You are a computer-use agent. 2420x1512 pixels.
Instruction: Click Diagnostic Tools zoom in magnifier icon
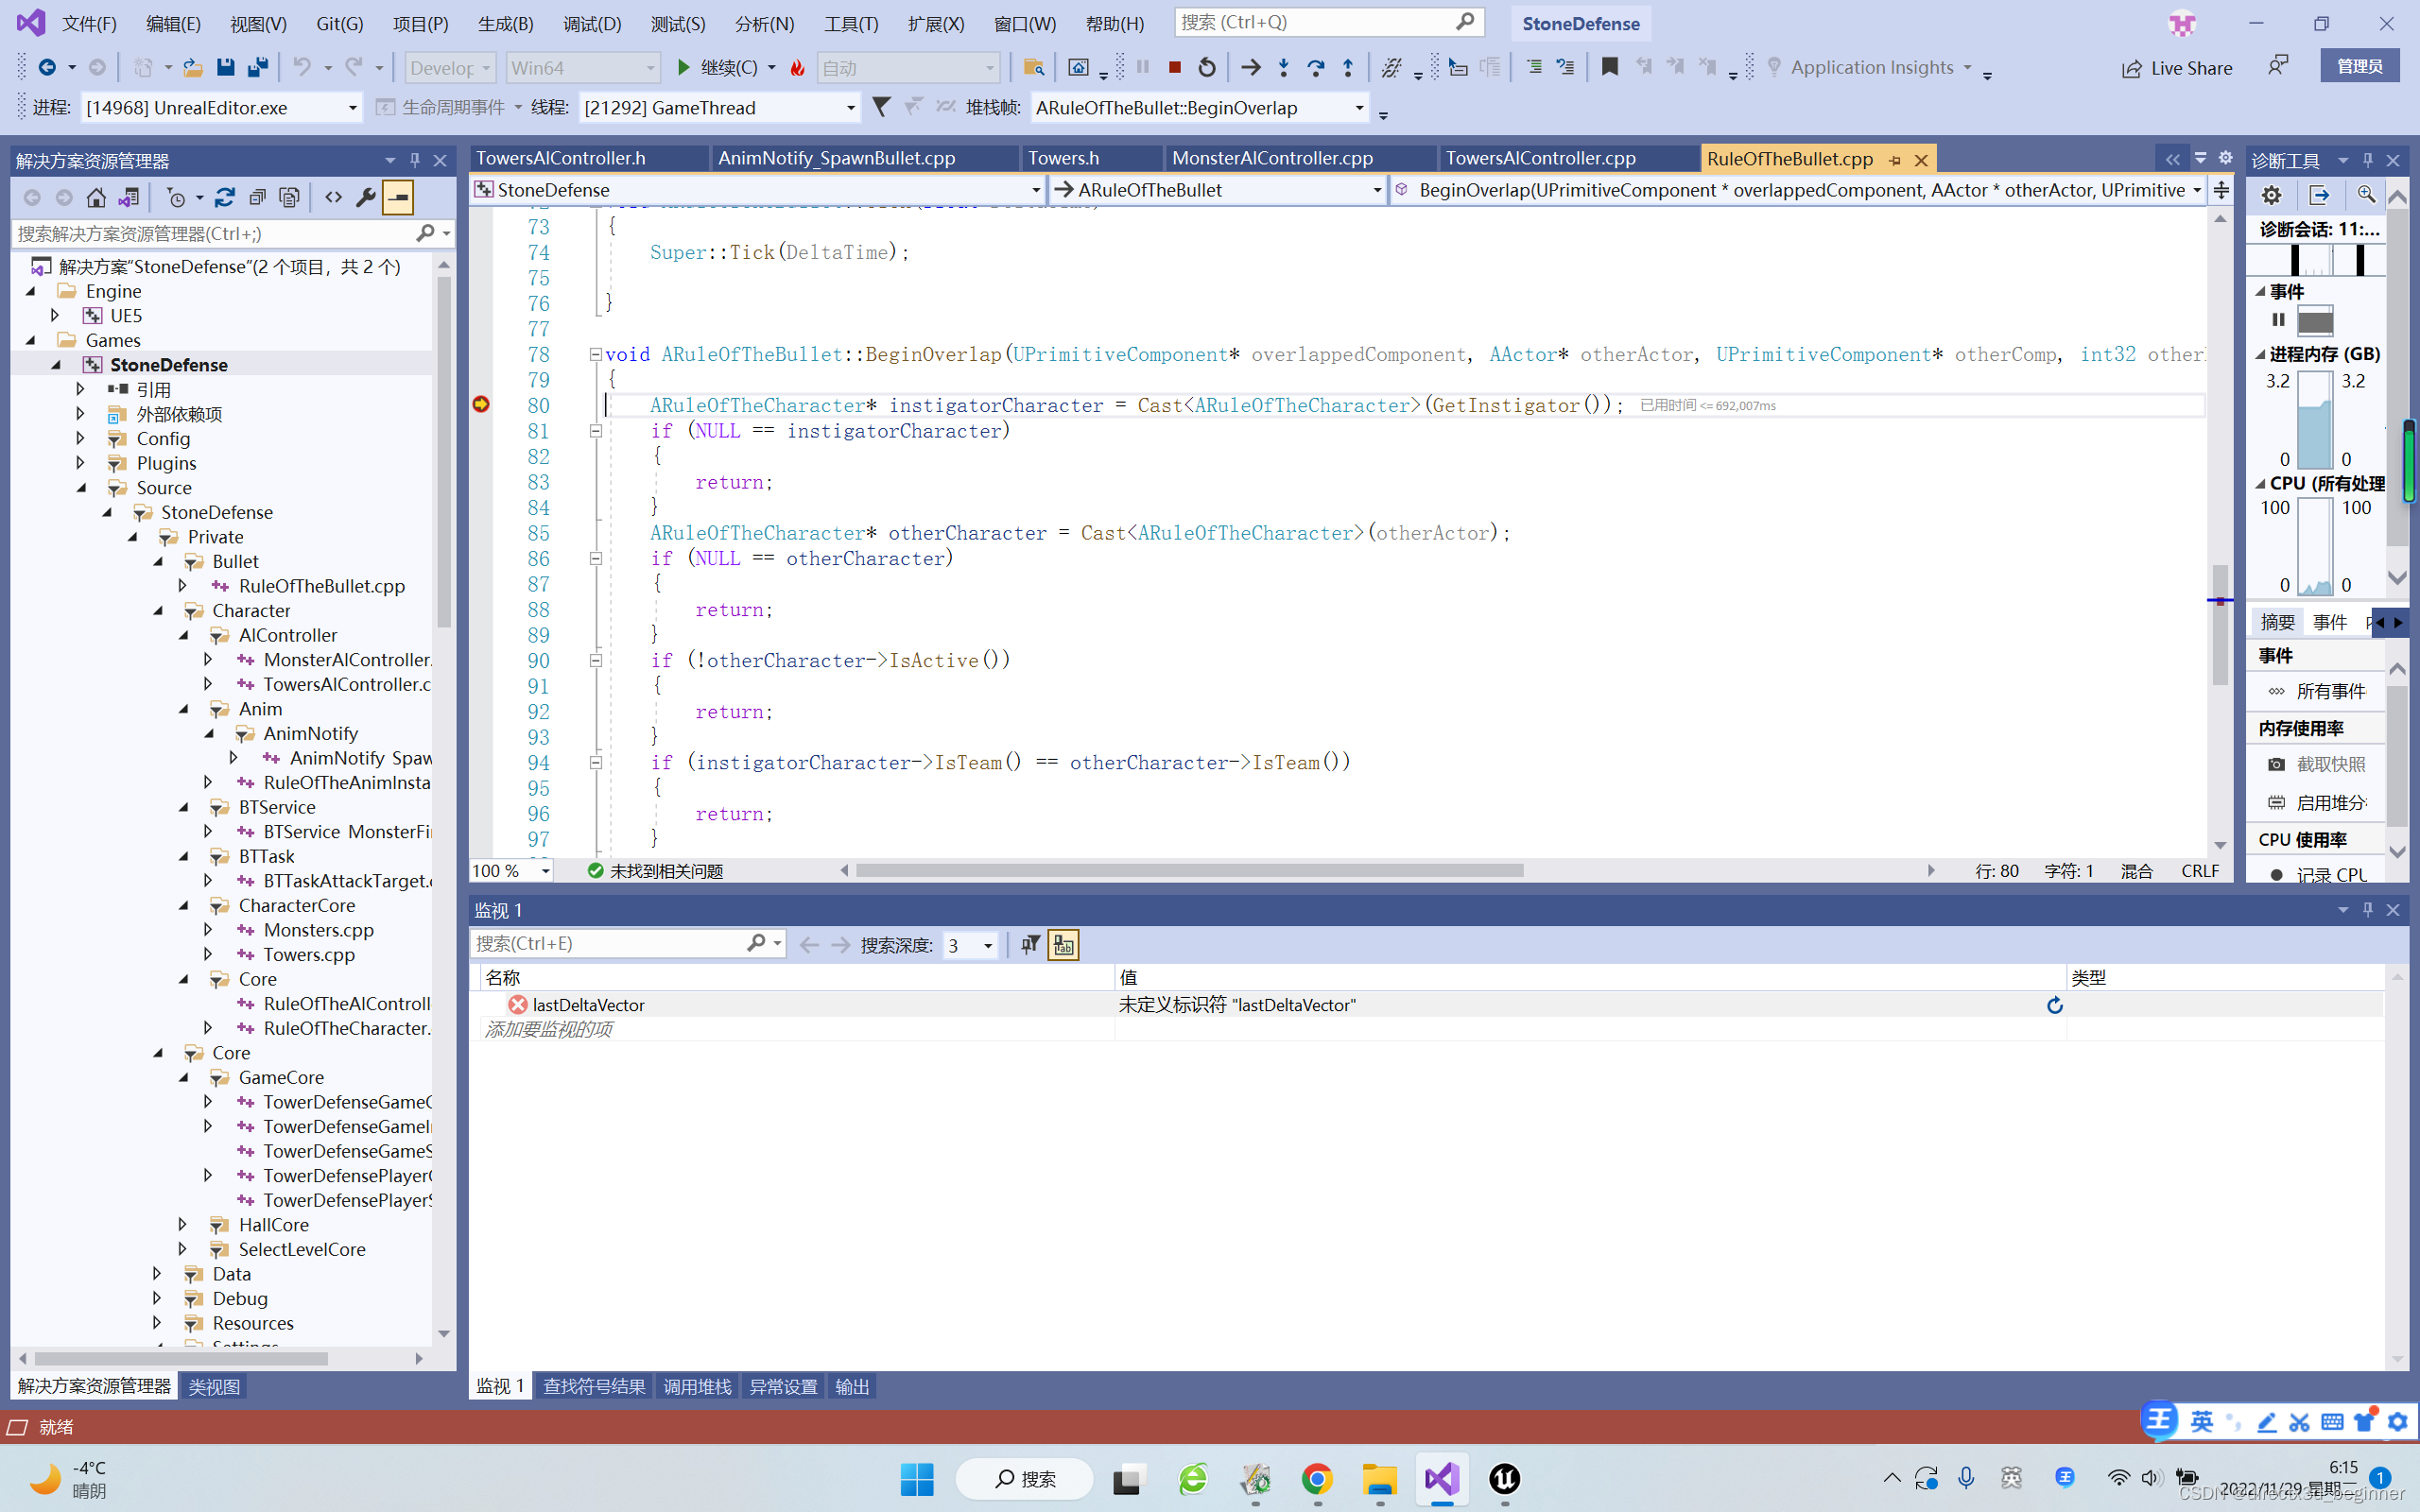point(2366,196)
